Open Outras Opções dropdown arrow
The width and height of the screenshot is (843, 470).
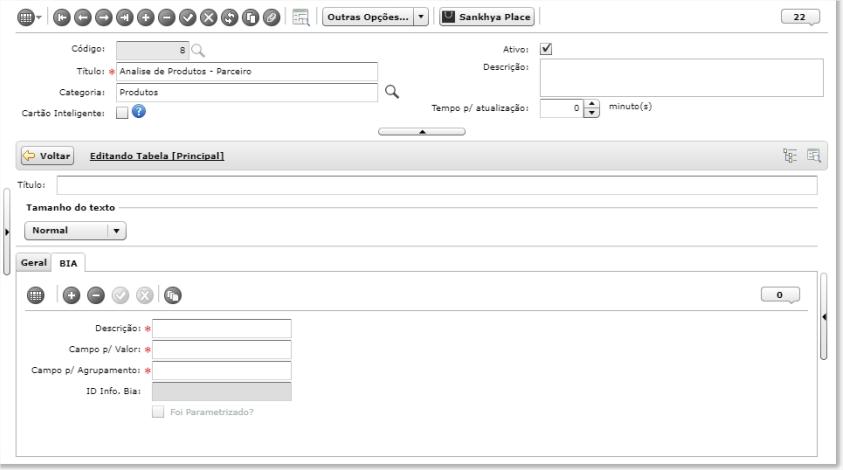coord(421,17)
